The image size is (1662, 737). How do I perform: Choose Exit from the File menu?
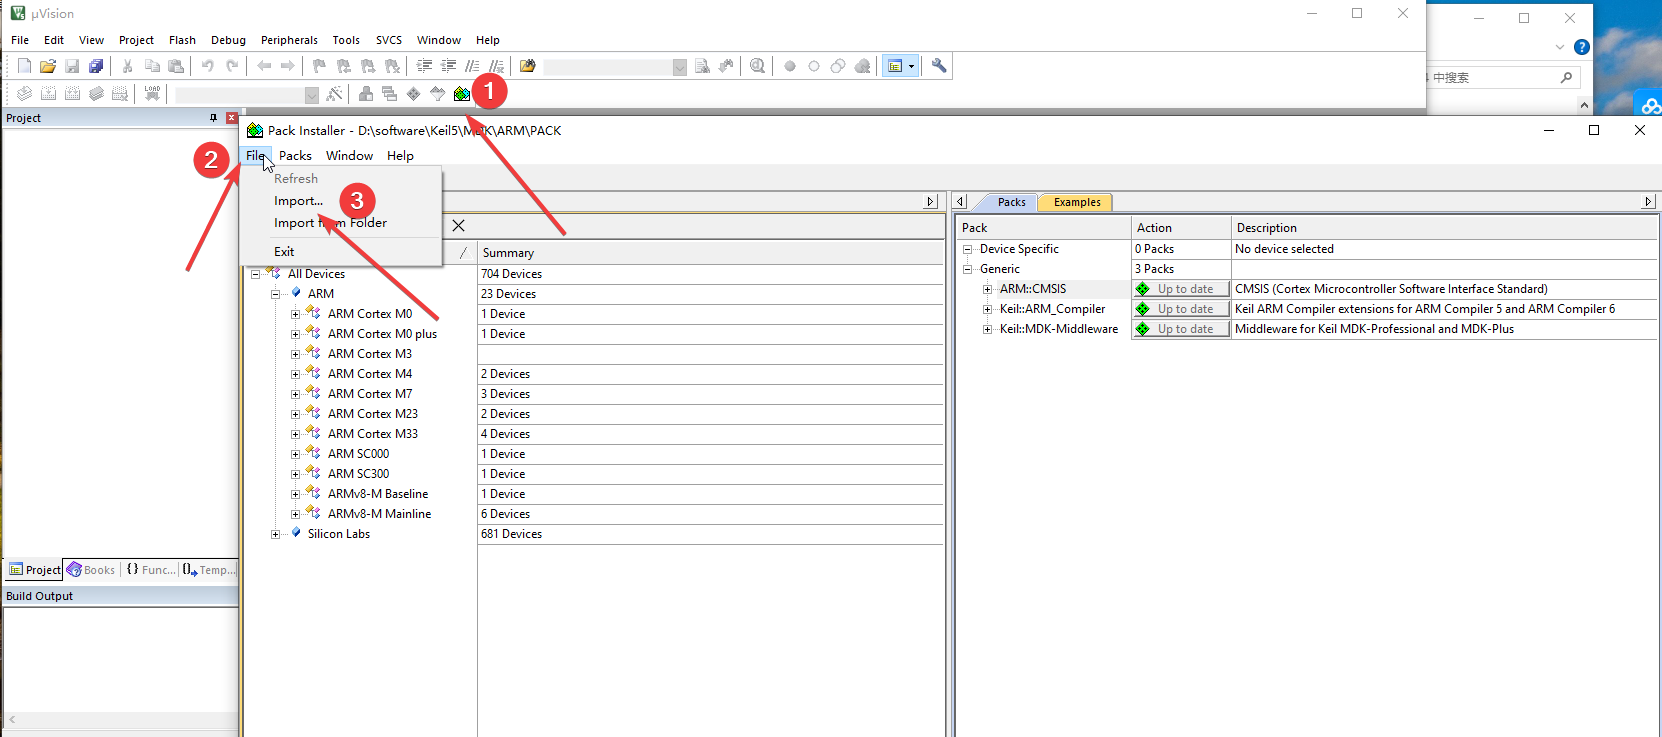coord(284,251)
